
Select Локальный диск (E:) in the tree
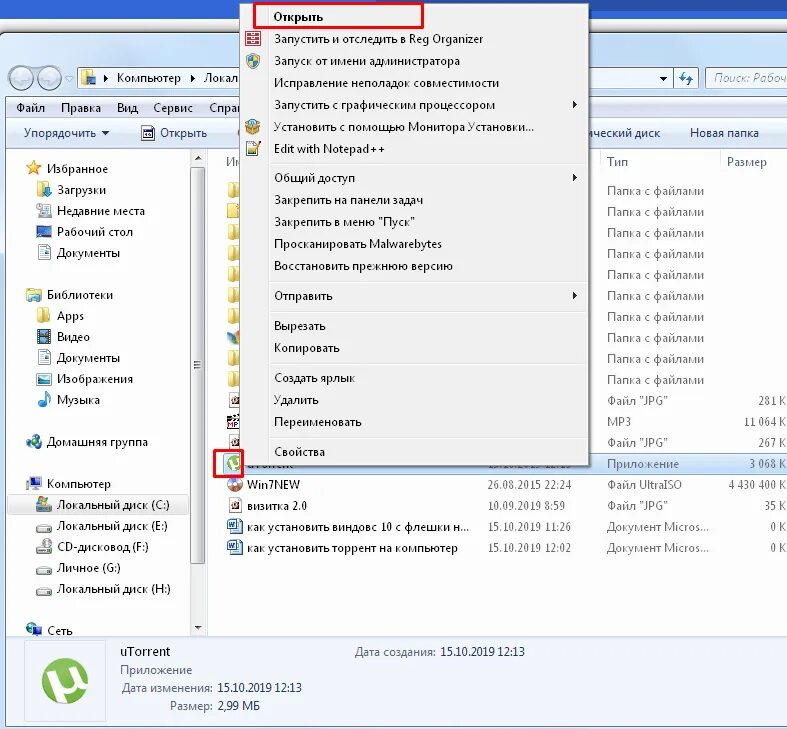112,526
